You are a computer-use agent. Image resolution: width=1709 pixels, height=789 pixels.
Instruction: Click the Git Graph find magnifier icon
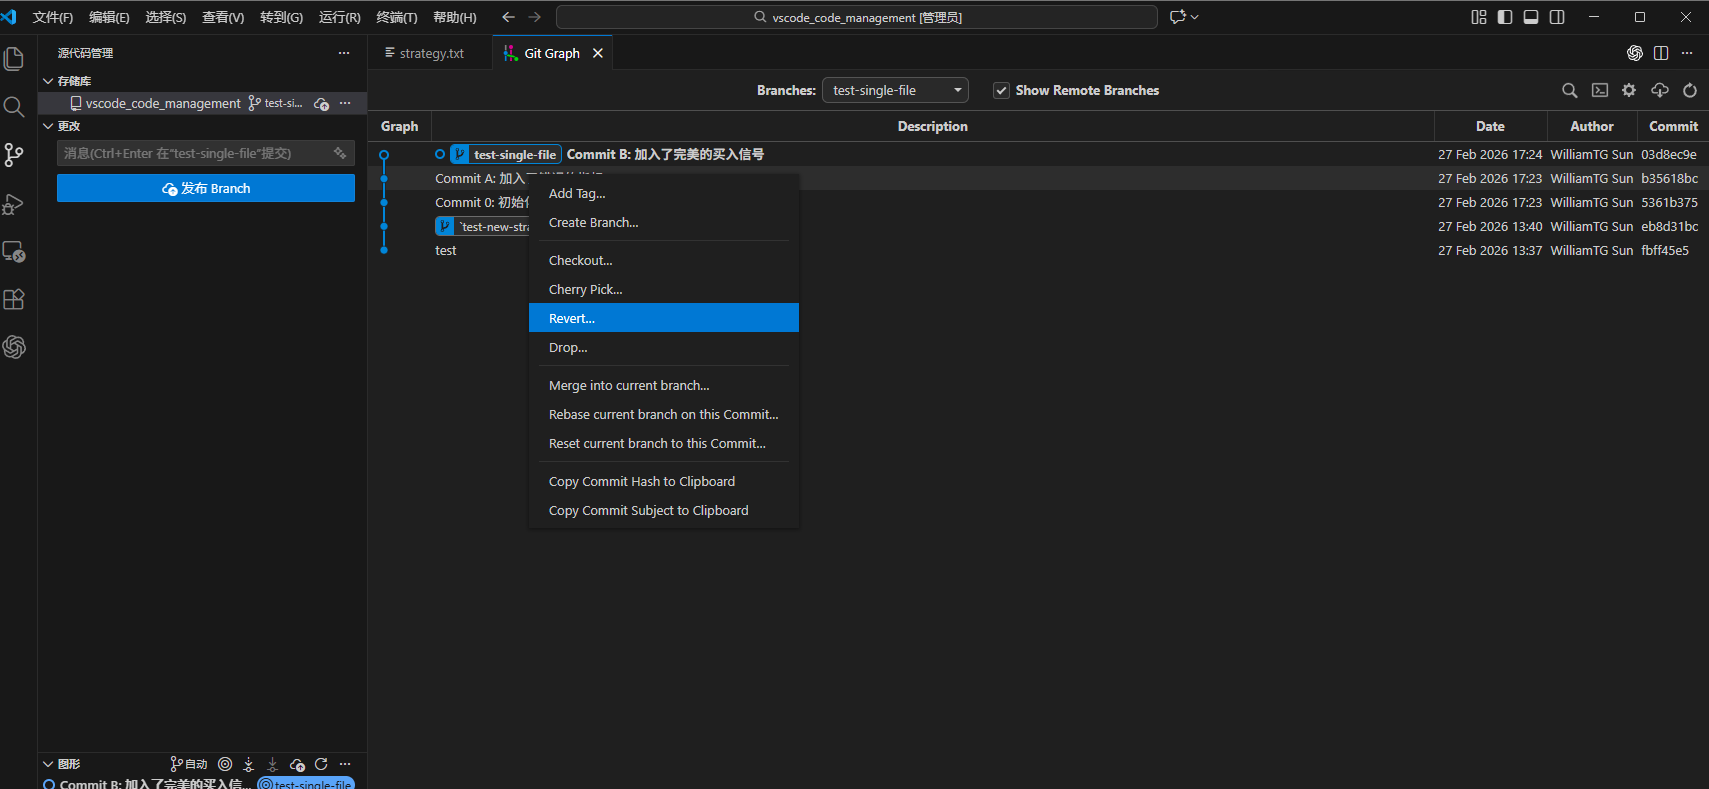tap(1570, 90)
